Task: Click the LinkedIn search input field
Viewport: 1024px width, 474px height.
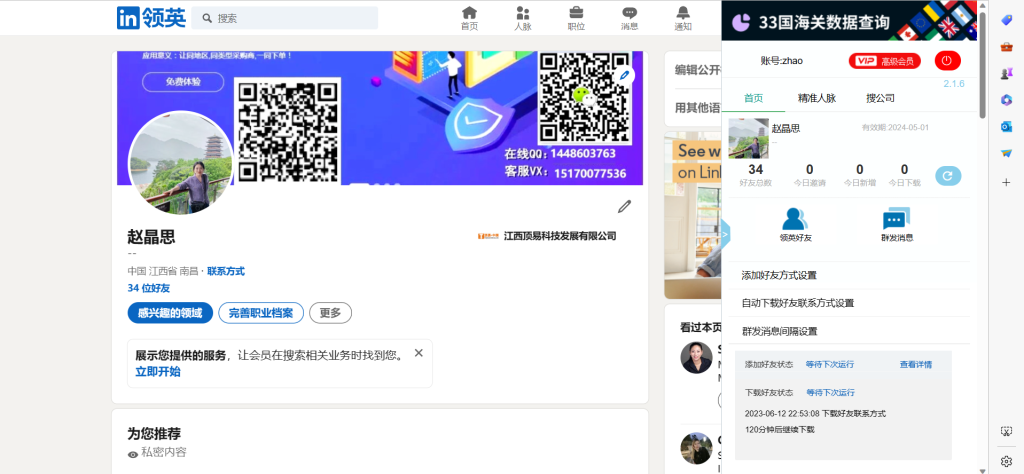Action: [285, 18]
